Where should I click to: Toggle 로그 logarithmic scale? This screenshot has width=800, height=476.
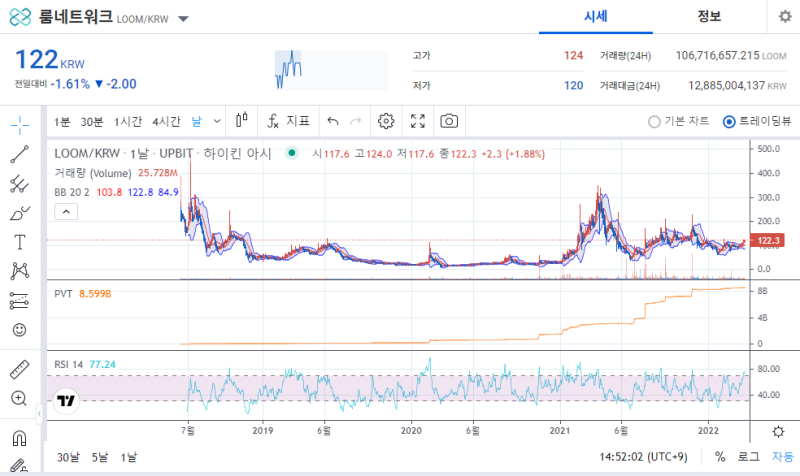coord(748,457)
